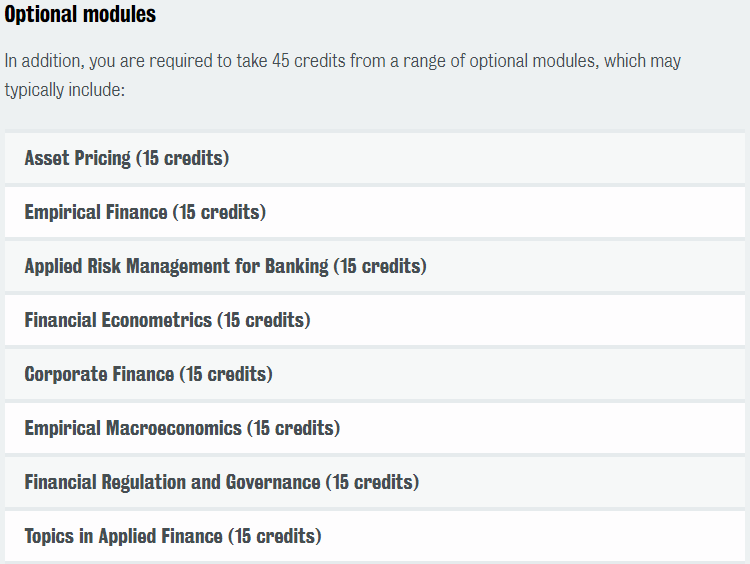
Task: Open the Corporate Finance module details
Action: click(375, 375)
